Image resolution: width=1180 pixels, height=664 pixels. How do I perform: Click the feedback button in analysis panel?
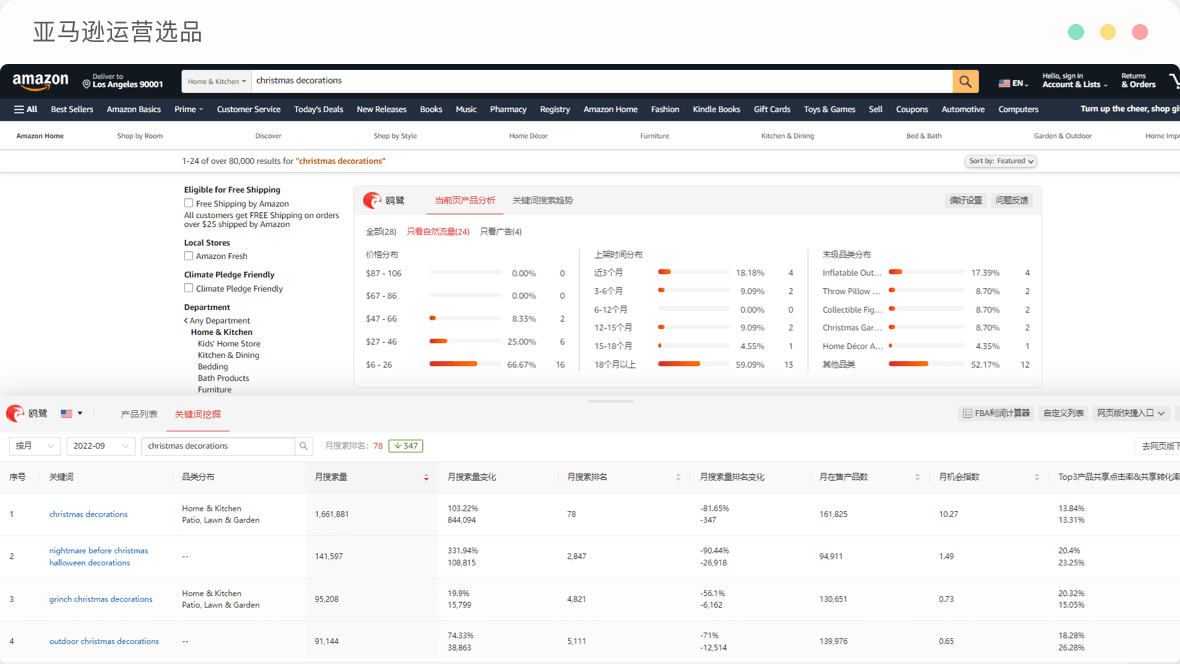[1011, 200]
